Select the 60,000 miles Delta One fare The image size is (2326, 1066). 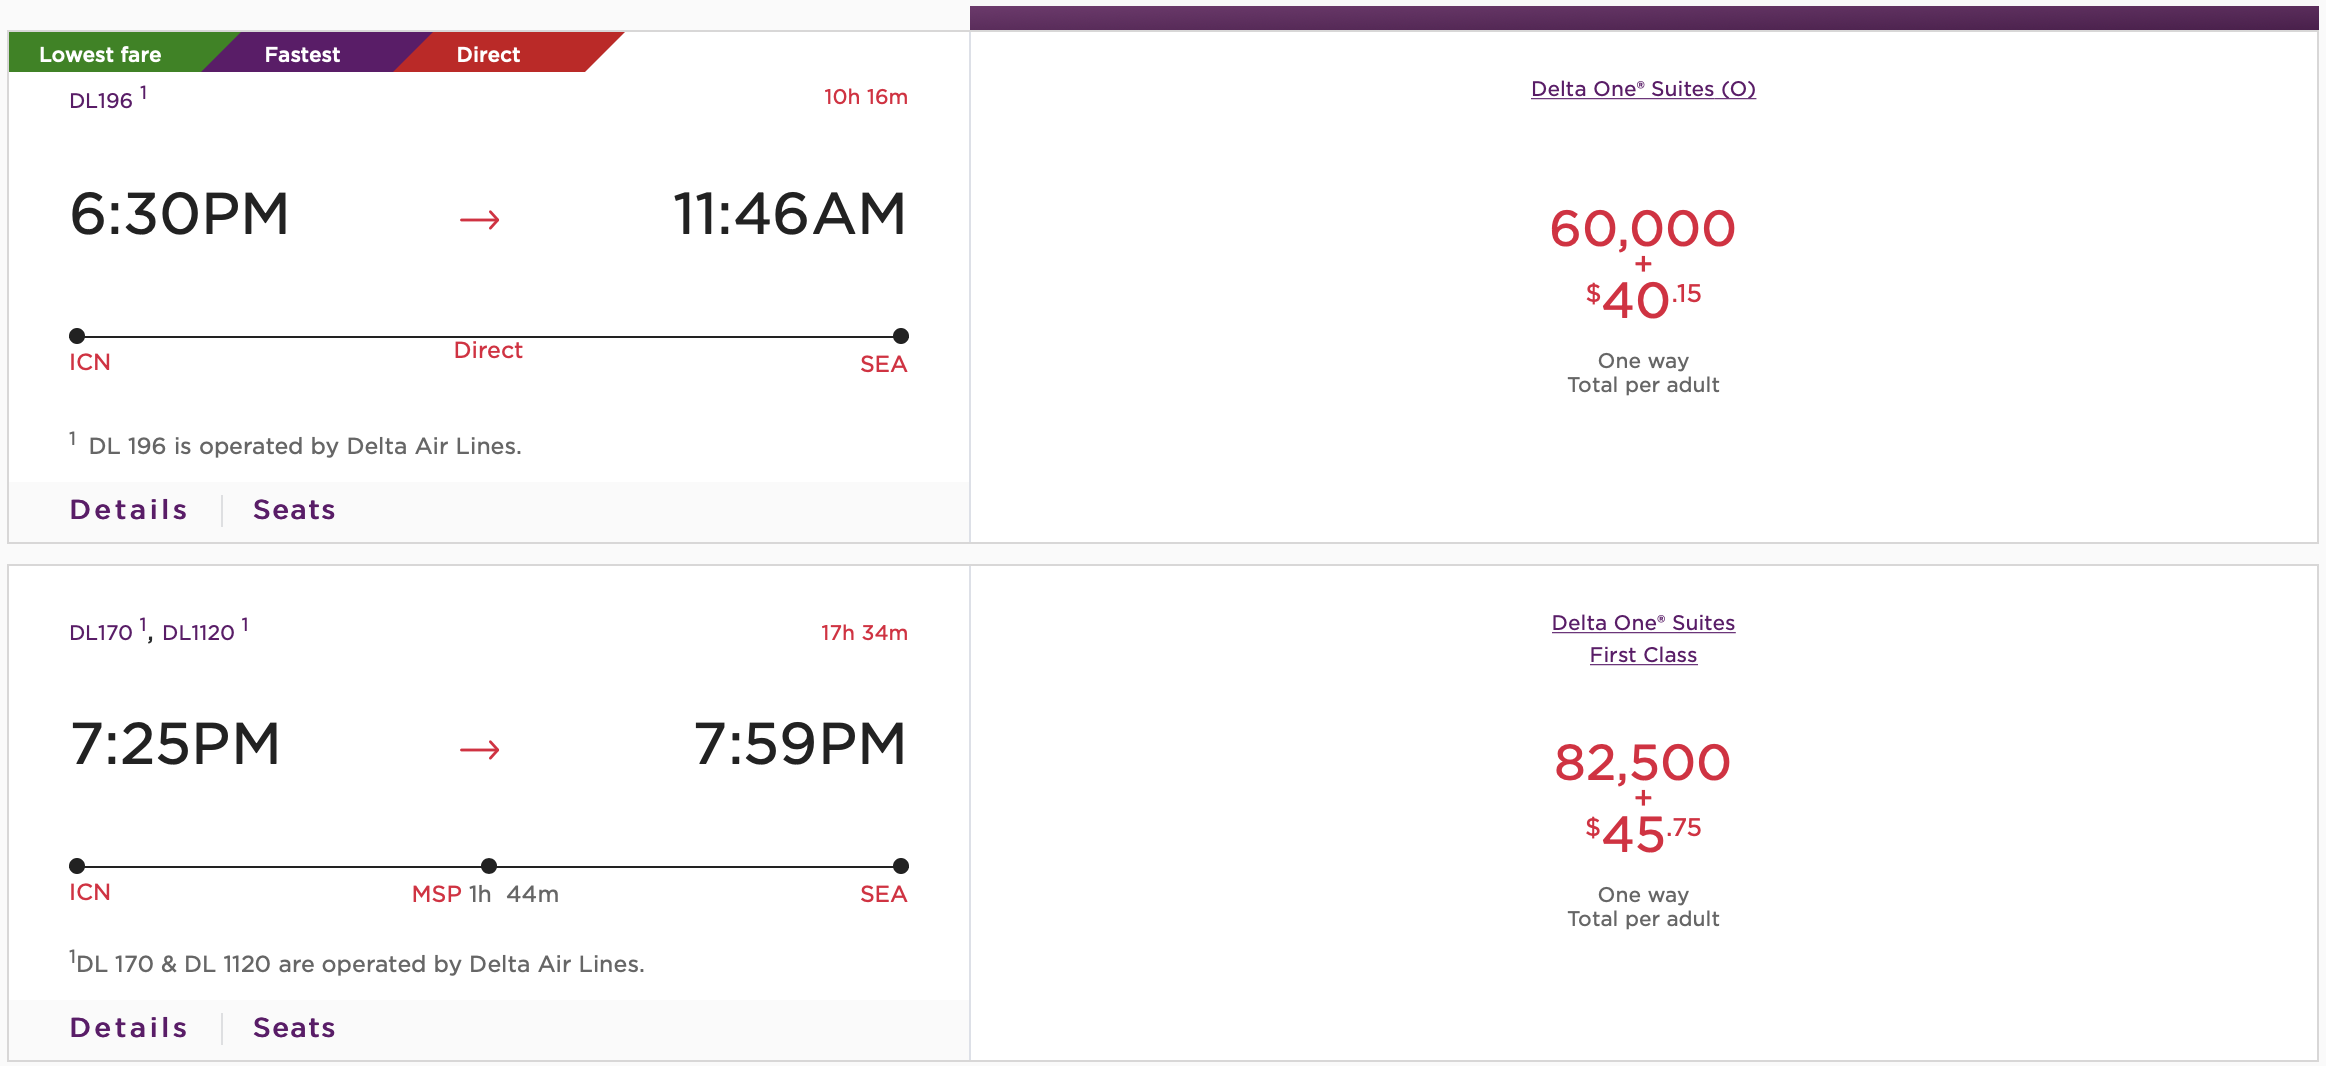tap(1642, 230)
